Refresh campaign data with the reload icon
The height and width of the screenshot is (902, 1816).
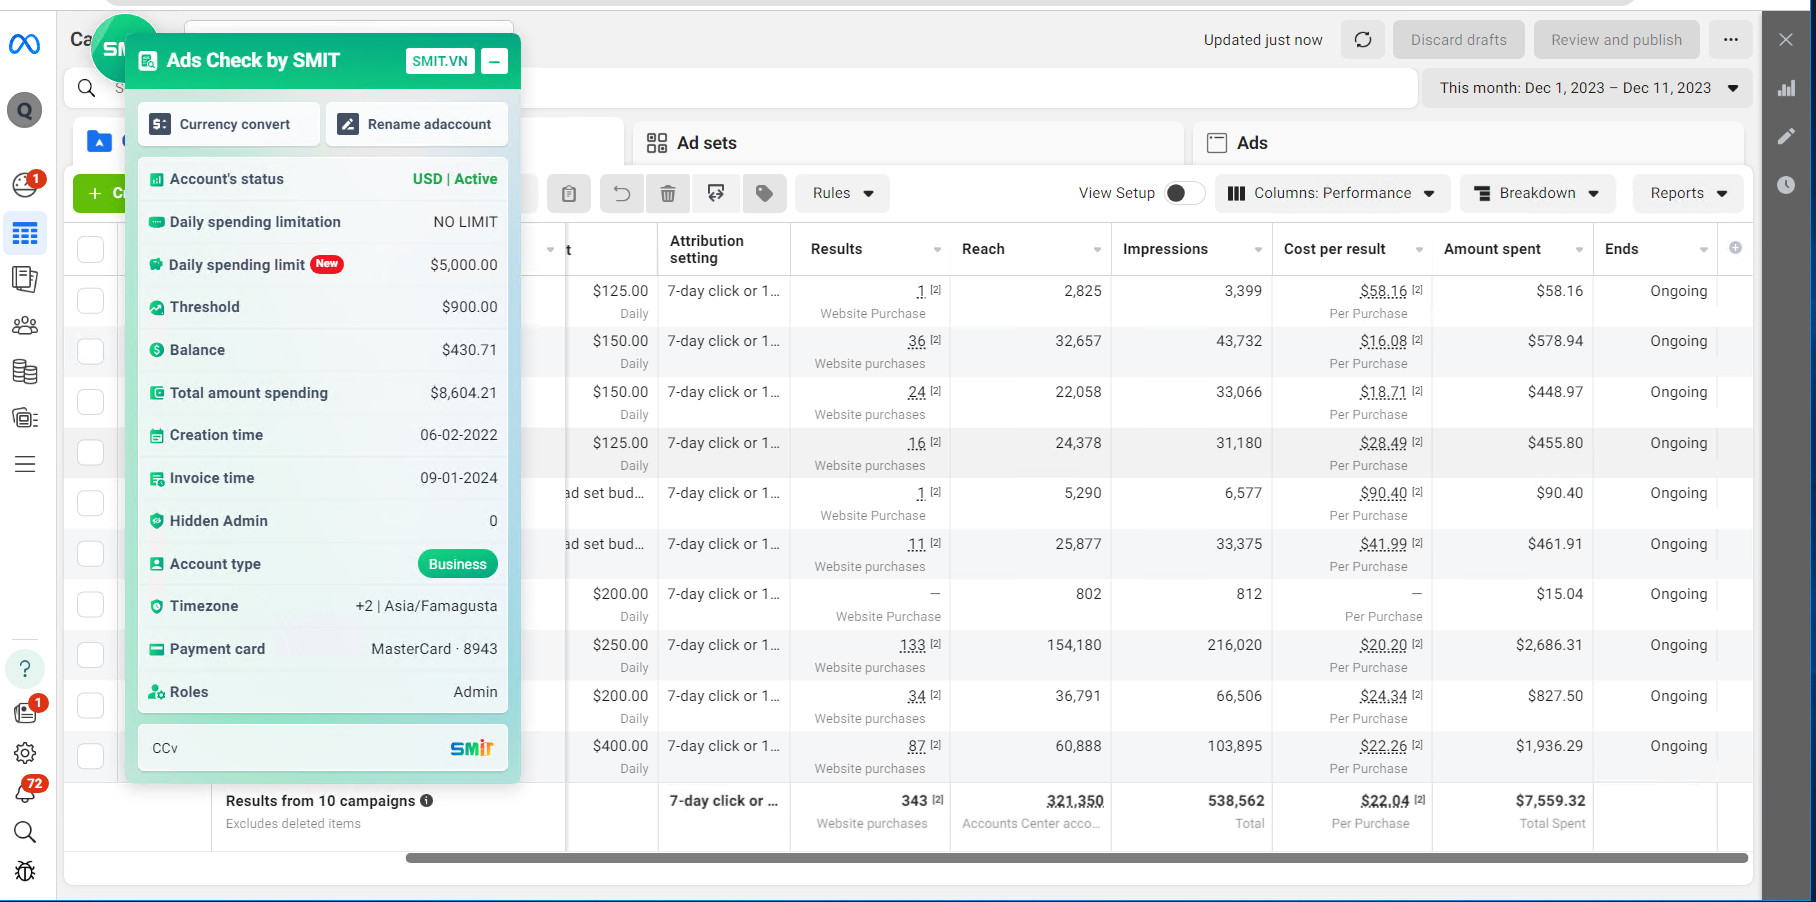1363,40
